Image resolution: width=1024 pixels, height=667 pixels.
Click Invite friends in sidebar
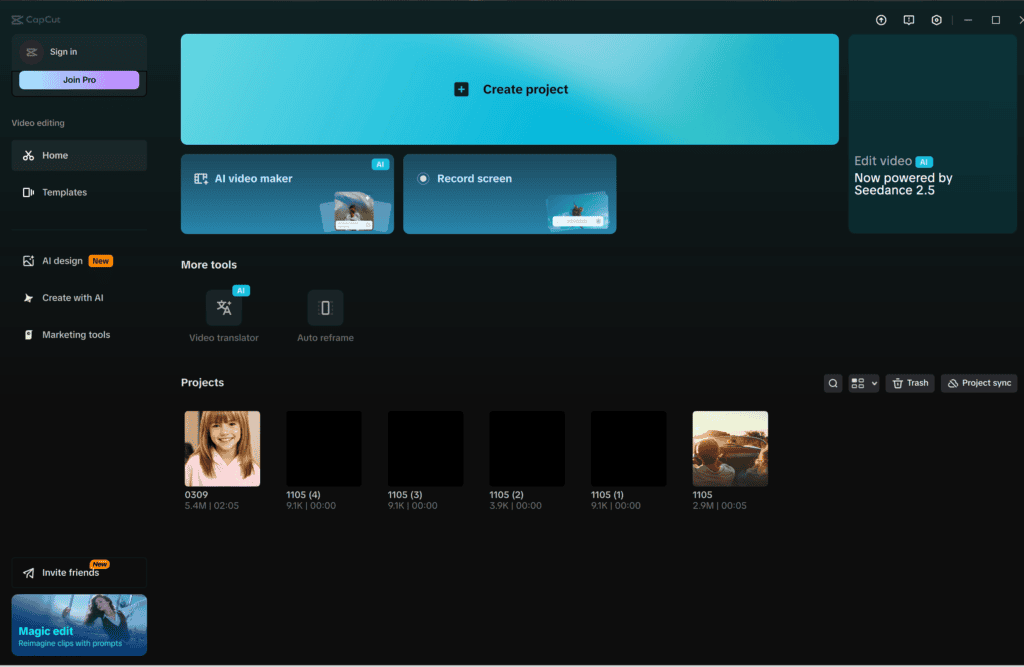[79, 572]
